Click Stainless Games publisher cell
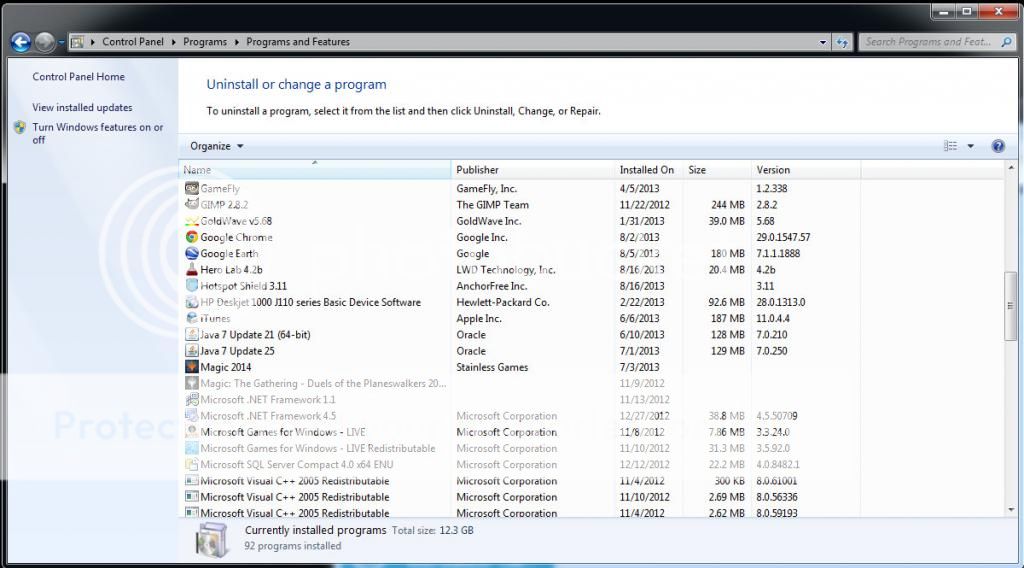1024x568 pixels. point(492,368)
